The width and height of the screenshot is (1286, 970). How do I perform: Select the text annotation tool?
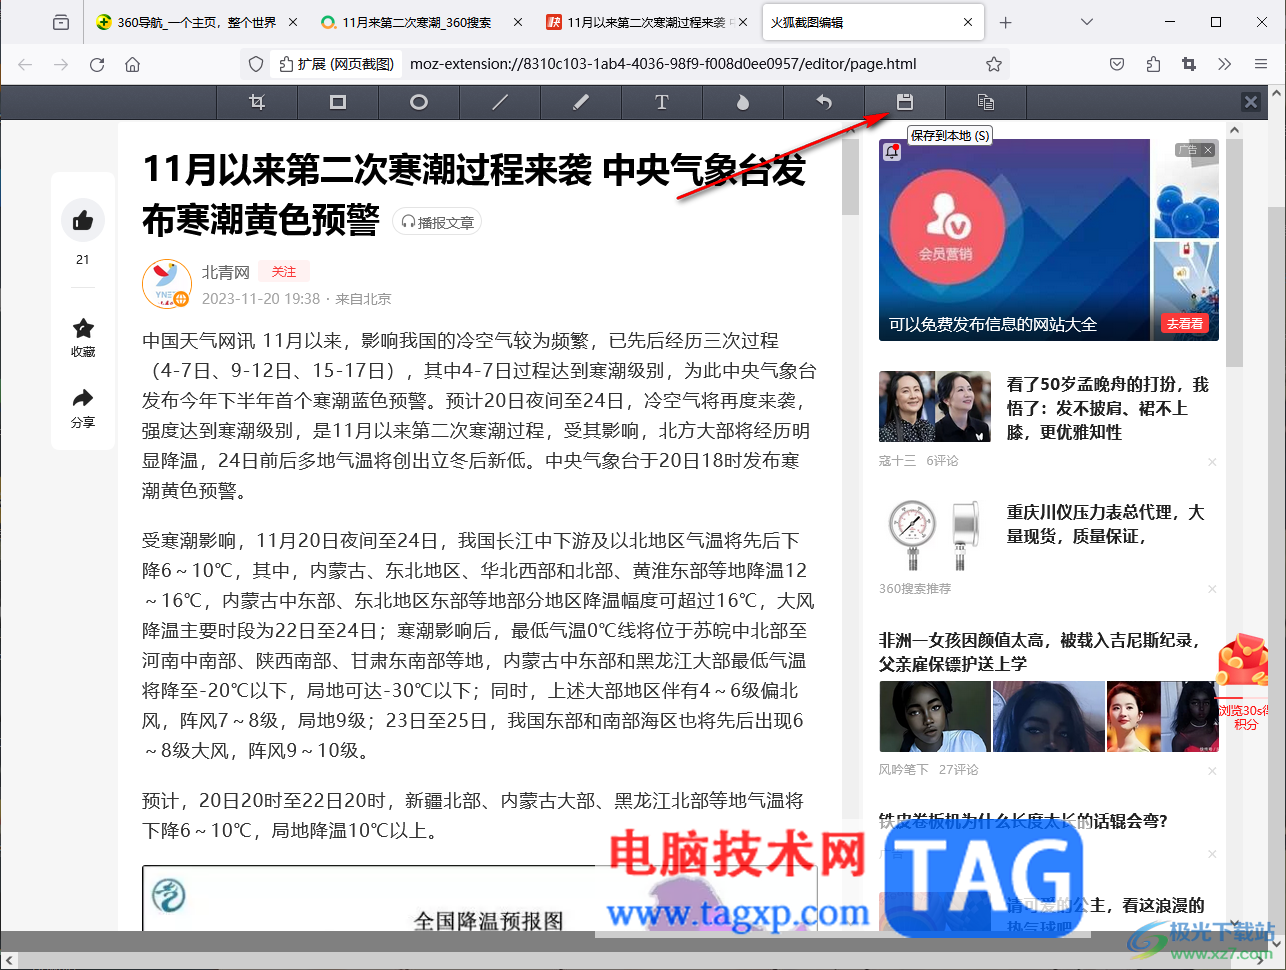(662, 102)
